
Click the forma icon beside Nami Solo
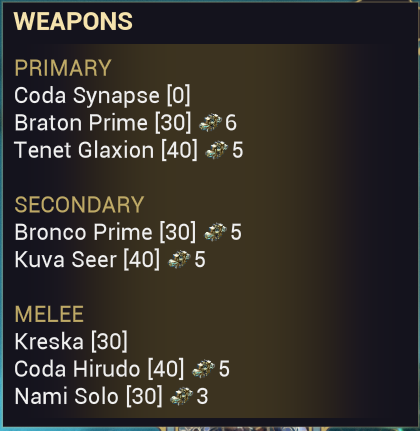click(x=181, y=396)
